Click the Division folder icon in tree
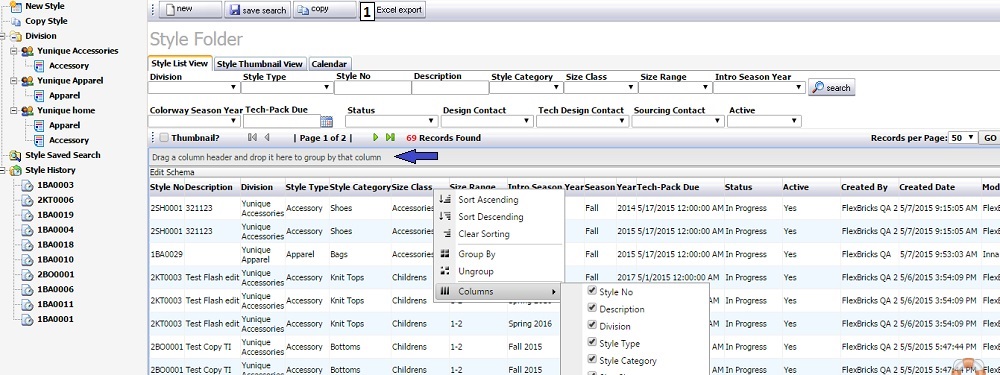This screenshot has width=1000, height=375. click(x=15, y=36)
